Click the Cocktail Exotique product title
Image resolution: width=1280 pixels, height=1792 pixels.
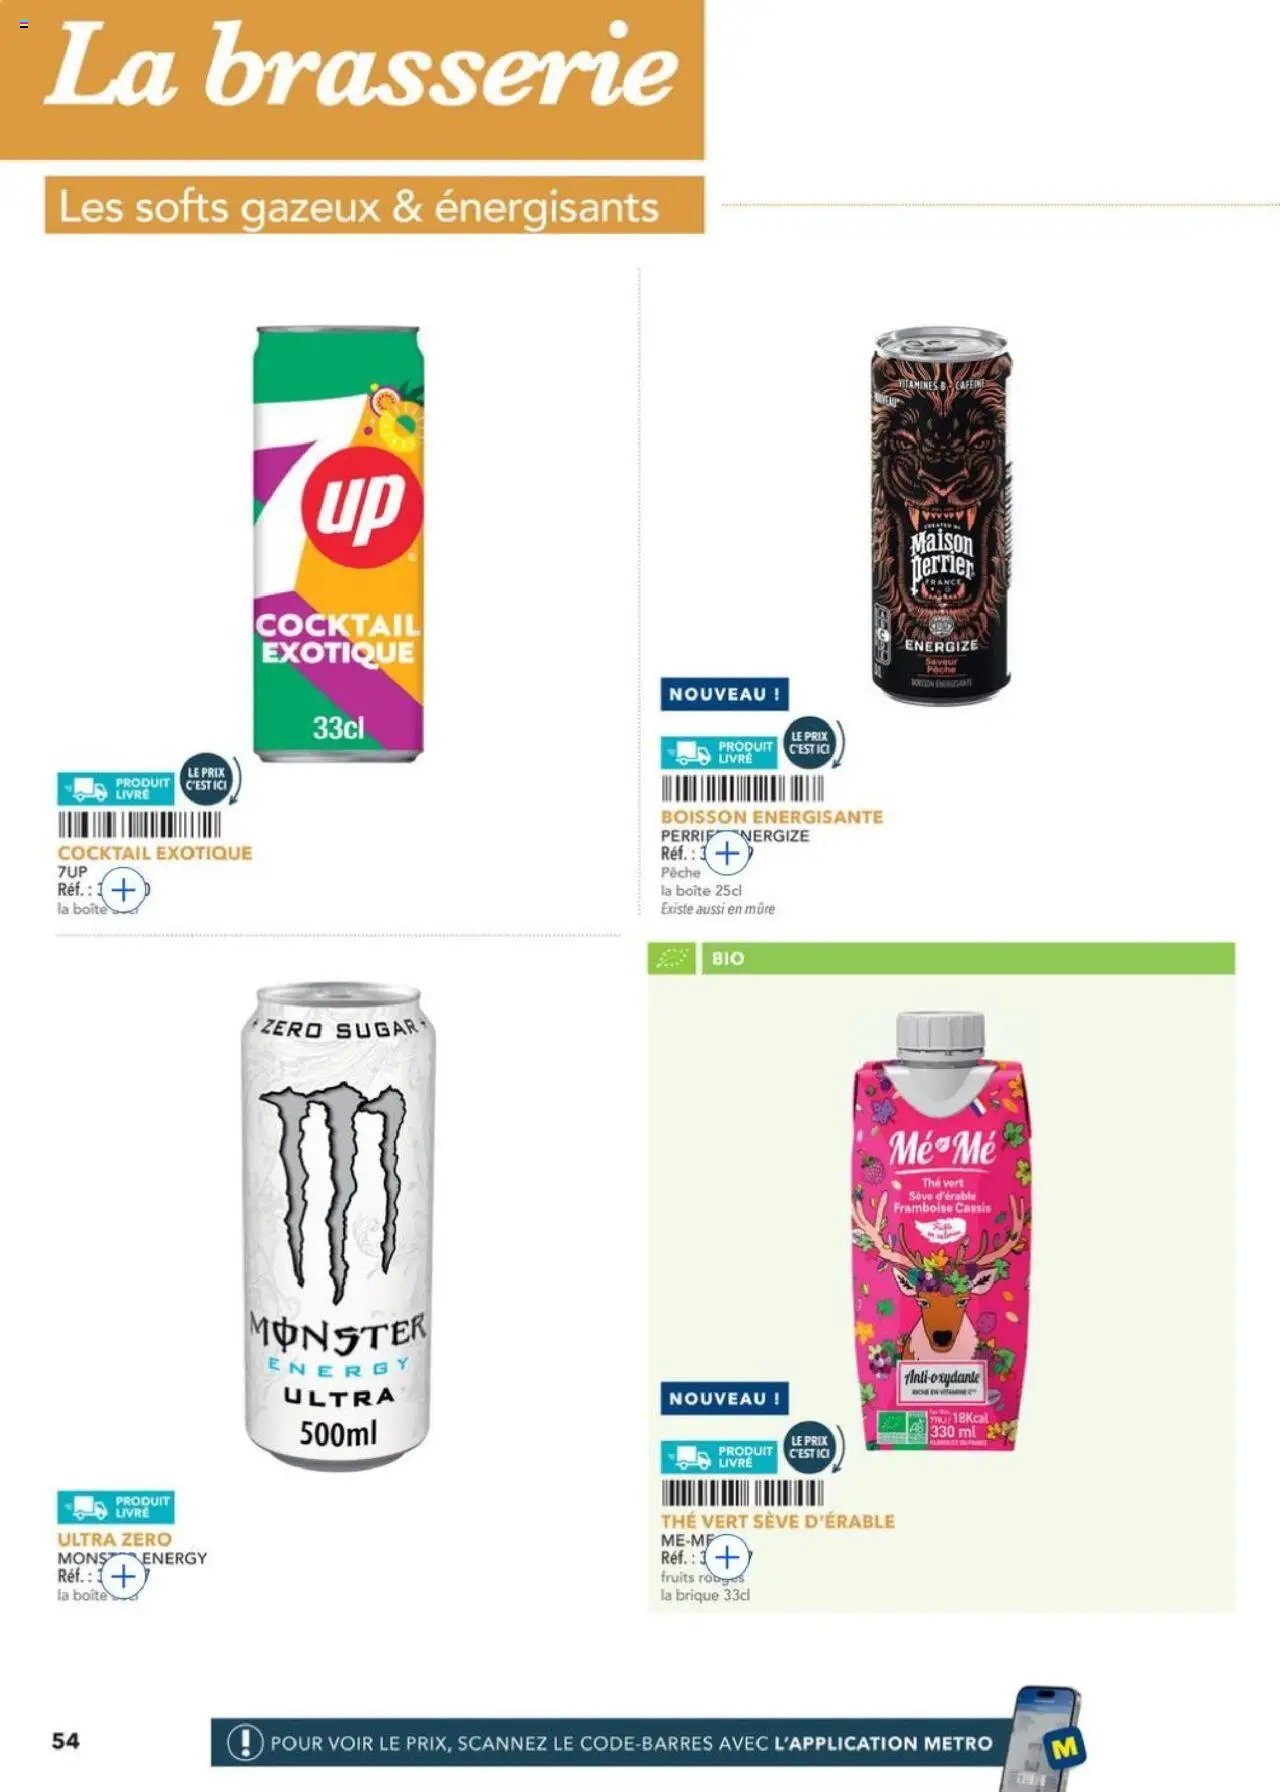click(x=155, y=853)
